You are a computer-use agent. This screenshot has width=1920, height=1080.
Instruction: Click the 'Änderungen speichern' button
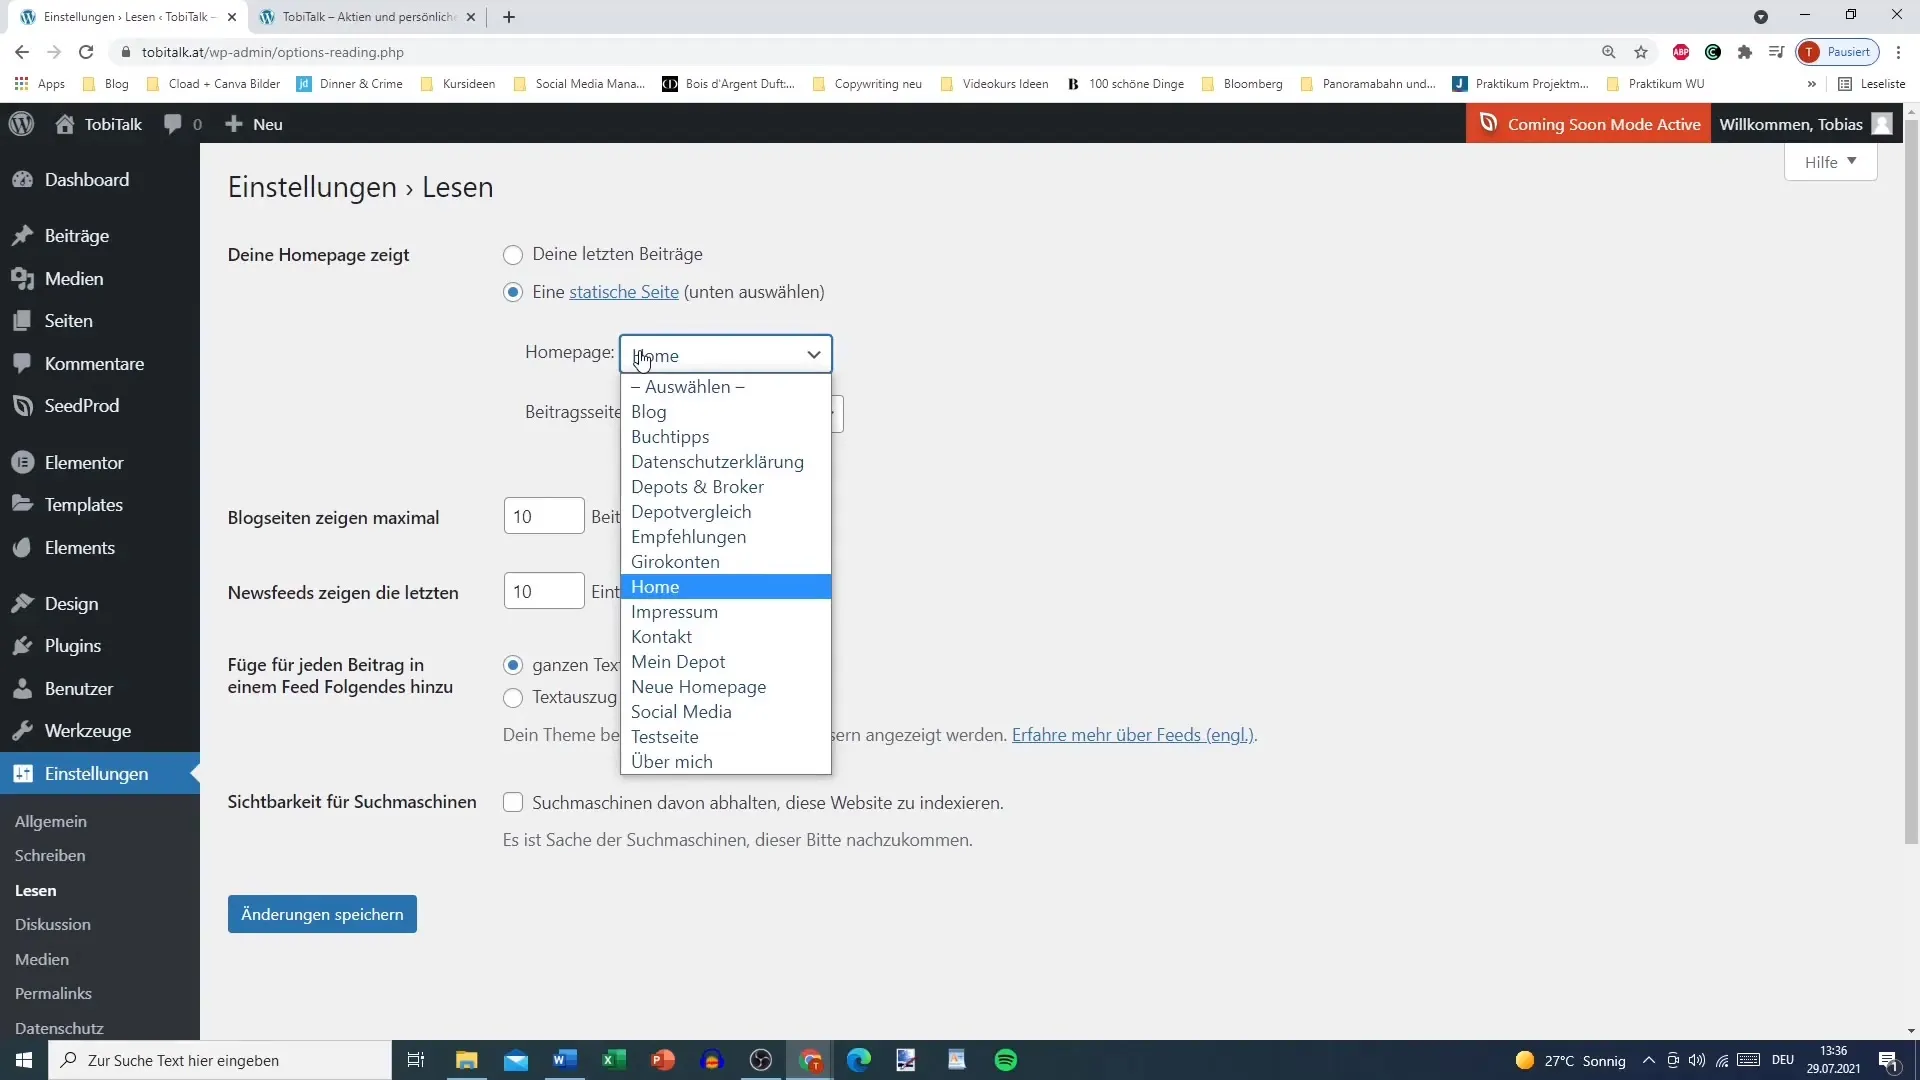[322, 915]
